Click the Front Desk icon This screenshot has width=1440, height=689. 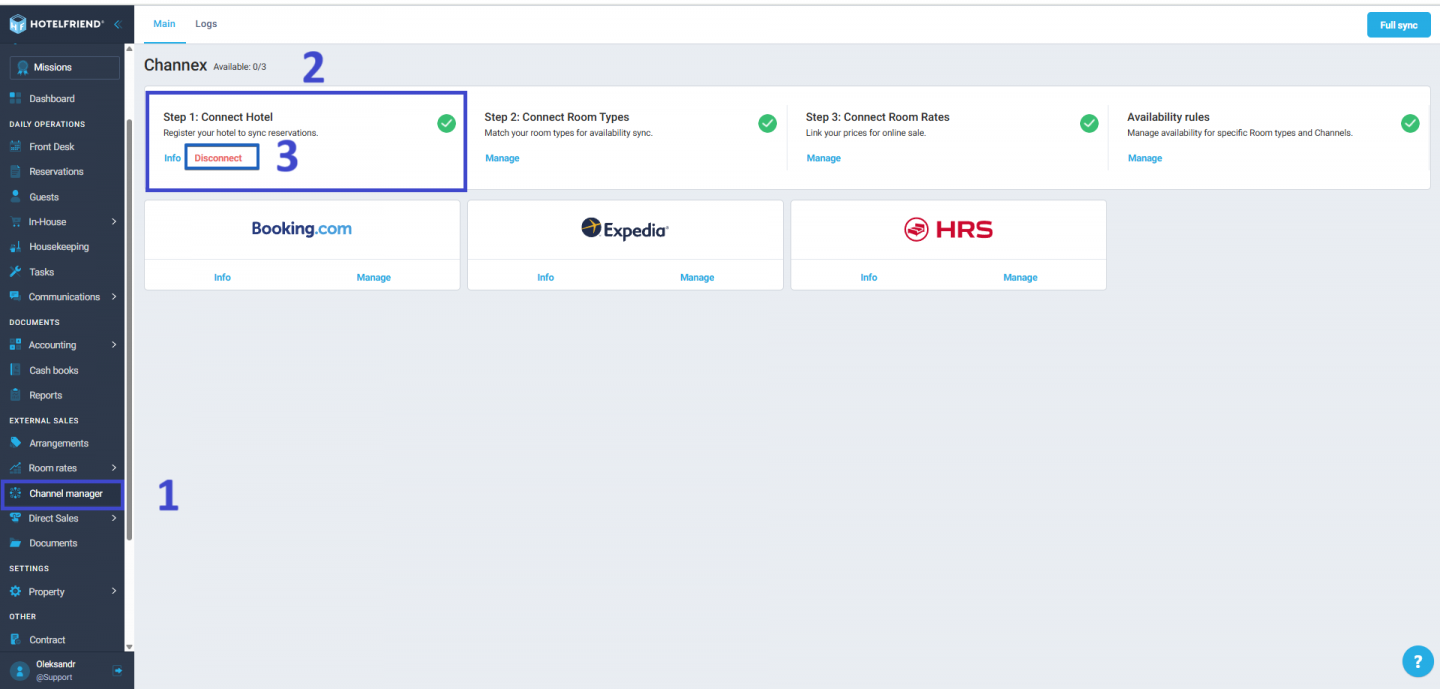pos(15,146)
